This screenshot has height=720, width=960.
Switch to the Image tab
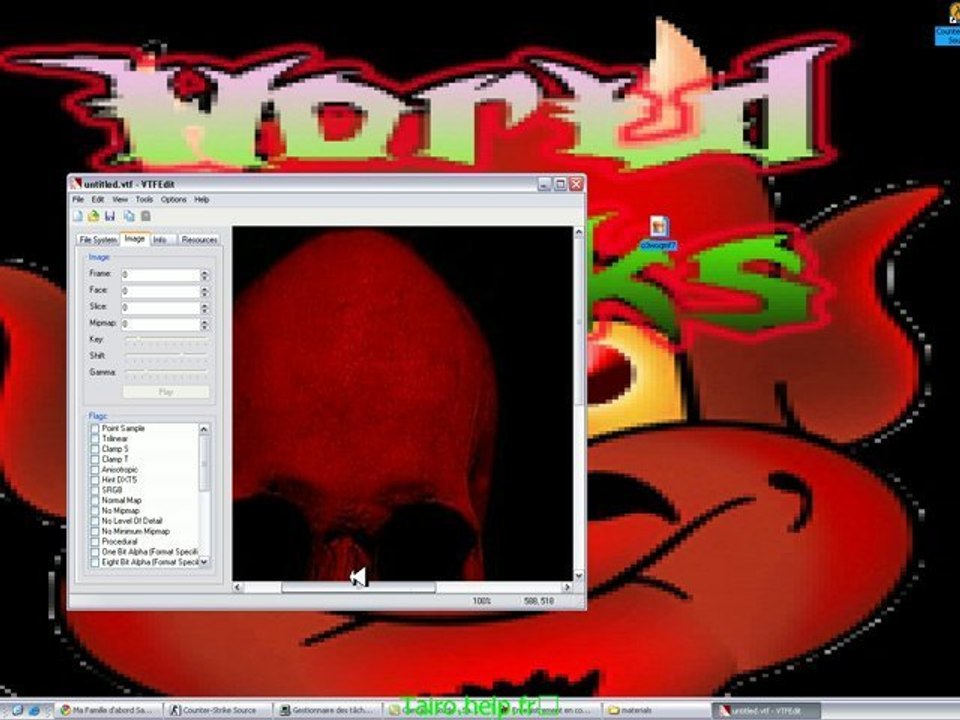click(x=135, y=239)
